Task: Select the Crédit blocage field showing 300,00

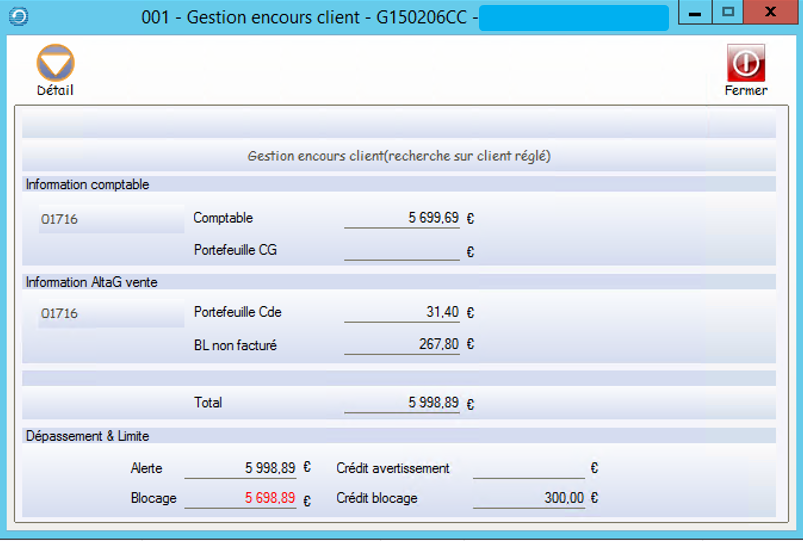Action: (x=528, y=498)
